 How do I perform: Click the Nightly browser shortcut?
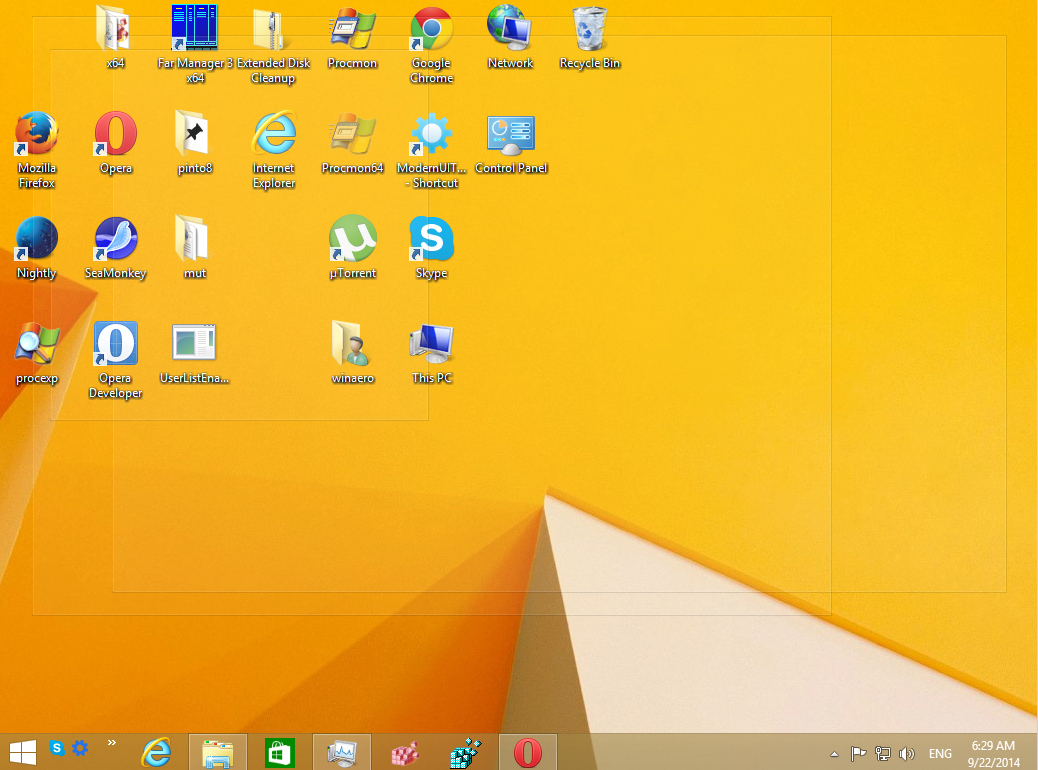coord(36,248)
